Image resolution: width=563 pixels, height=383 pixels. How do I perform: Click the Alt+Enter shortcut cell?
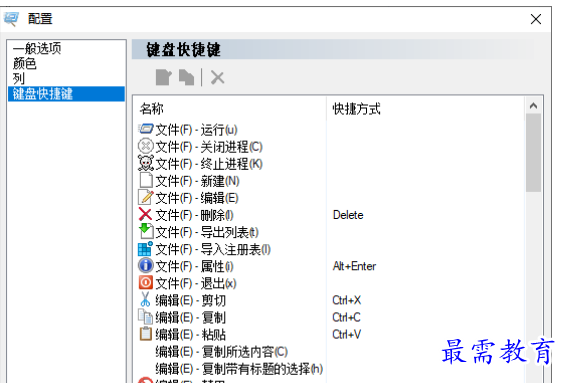(354, 266)
